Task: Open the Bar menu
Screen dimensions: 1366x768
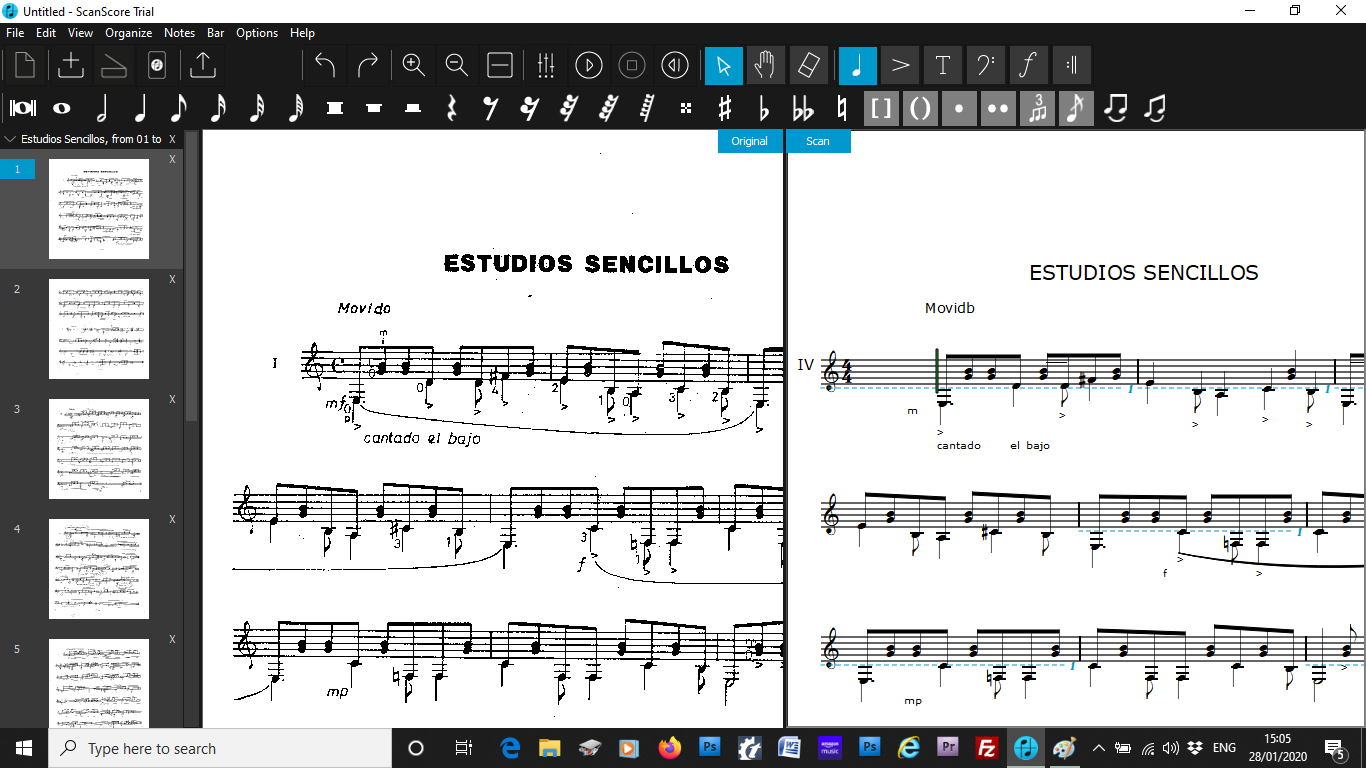Action: pos(216,33)
